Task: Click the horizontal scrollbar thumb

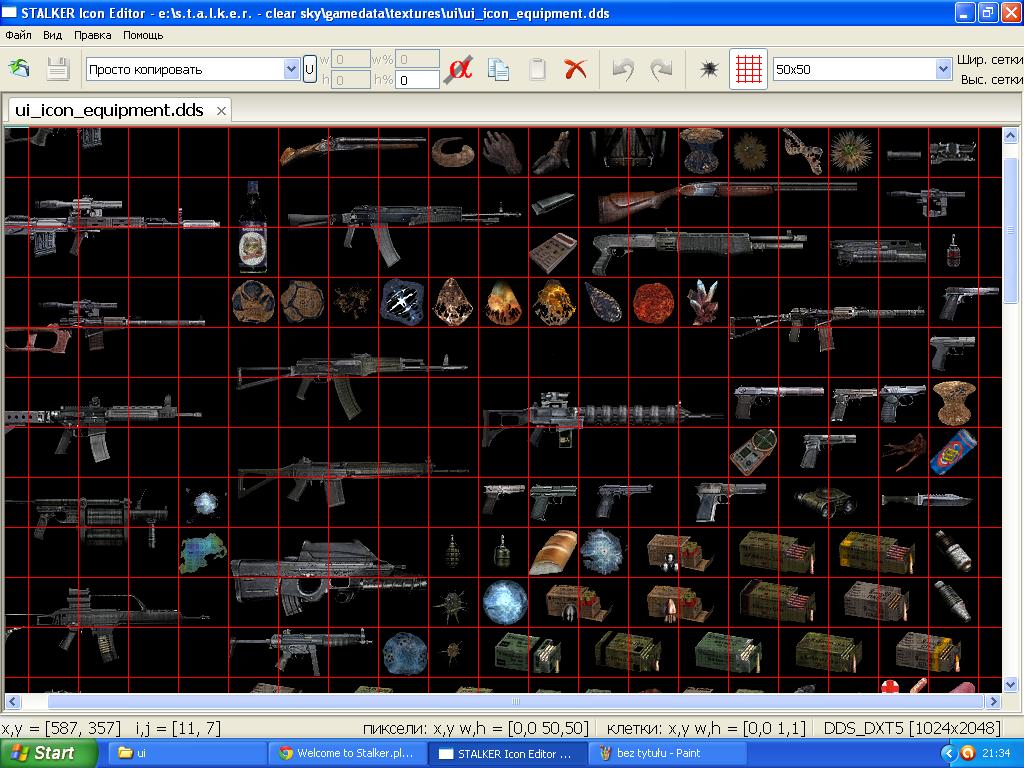Action: click(x=515, y=701)
